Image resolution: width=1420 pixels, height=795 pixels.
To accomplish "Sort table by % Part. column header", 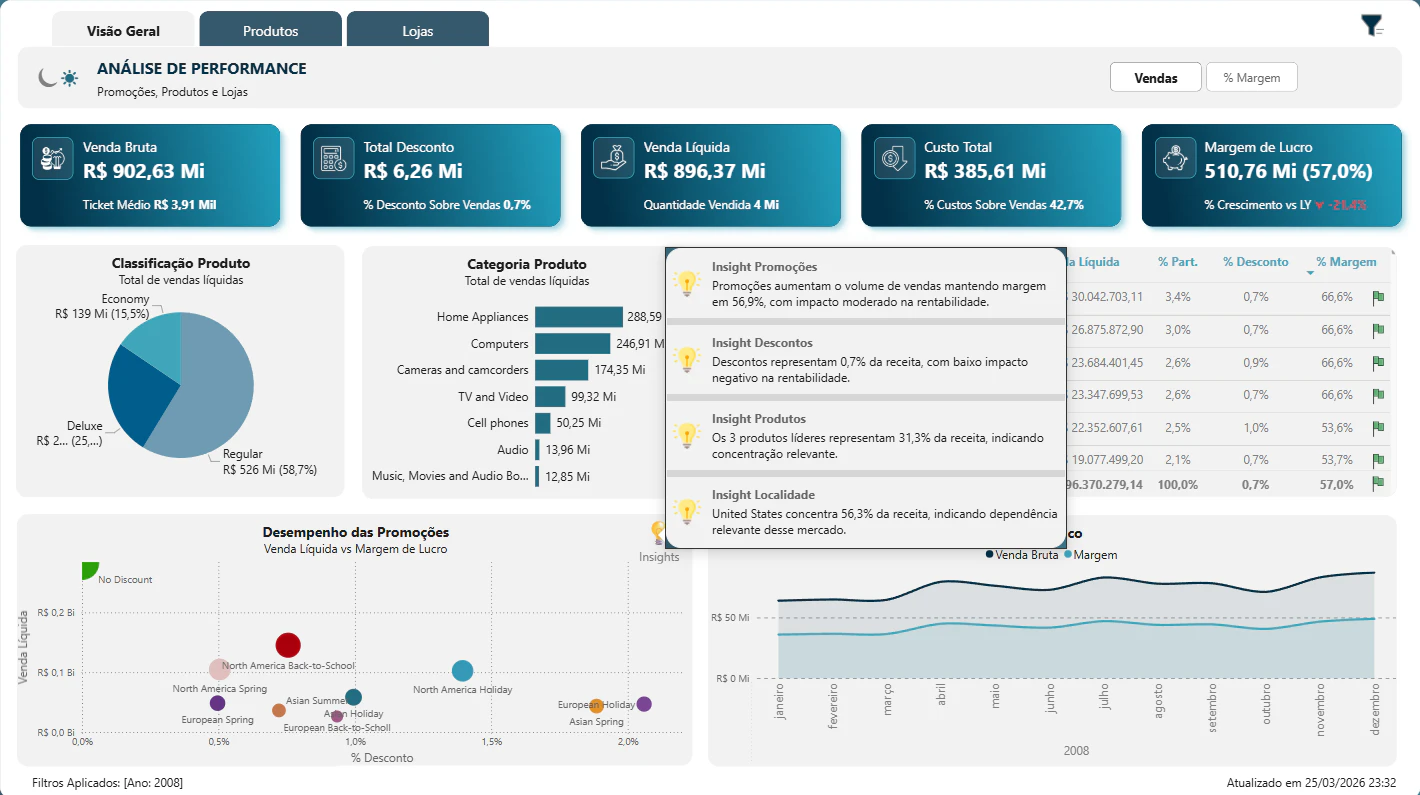I will point(1178,262).
